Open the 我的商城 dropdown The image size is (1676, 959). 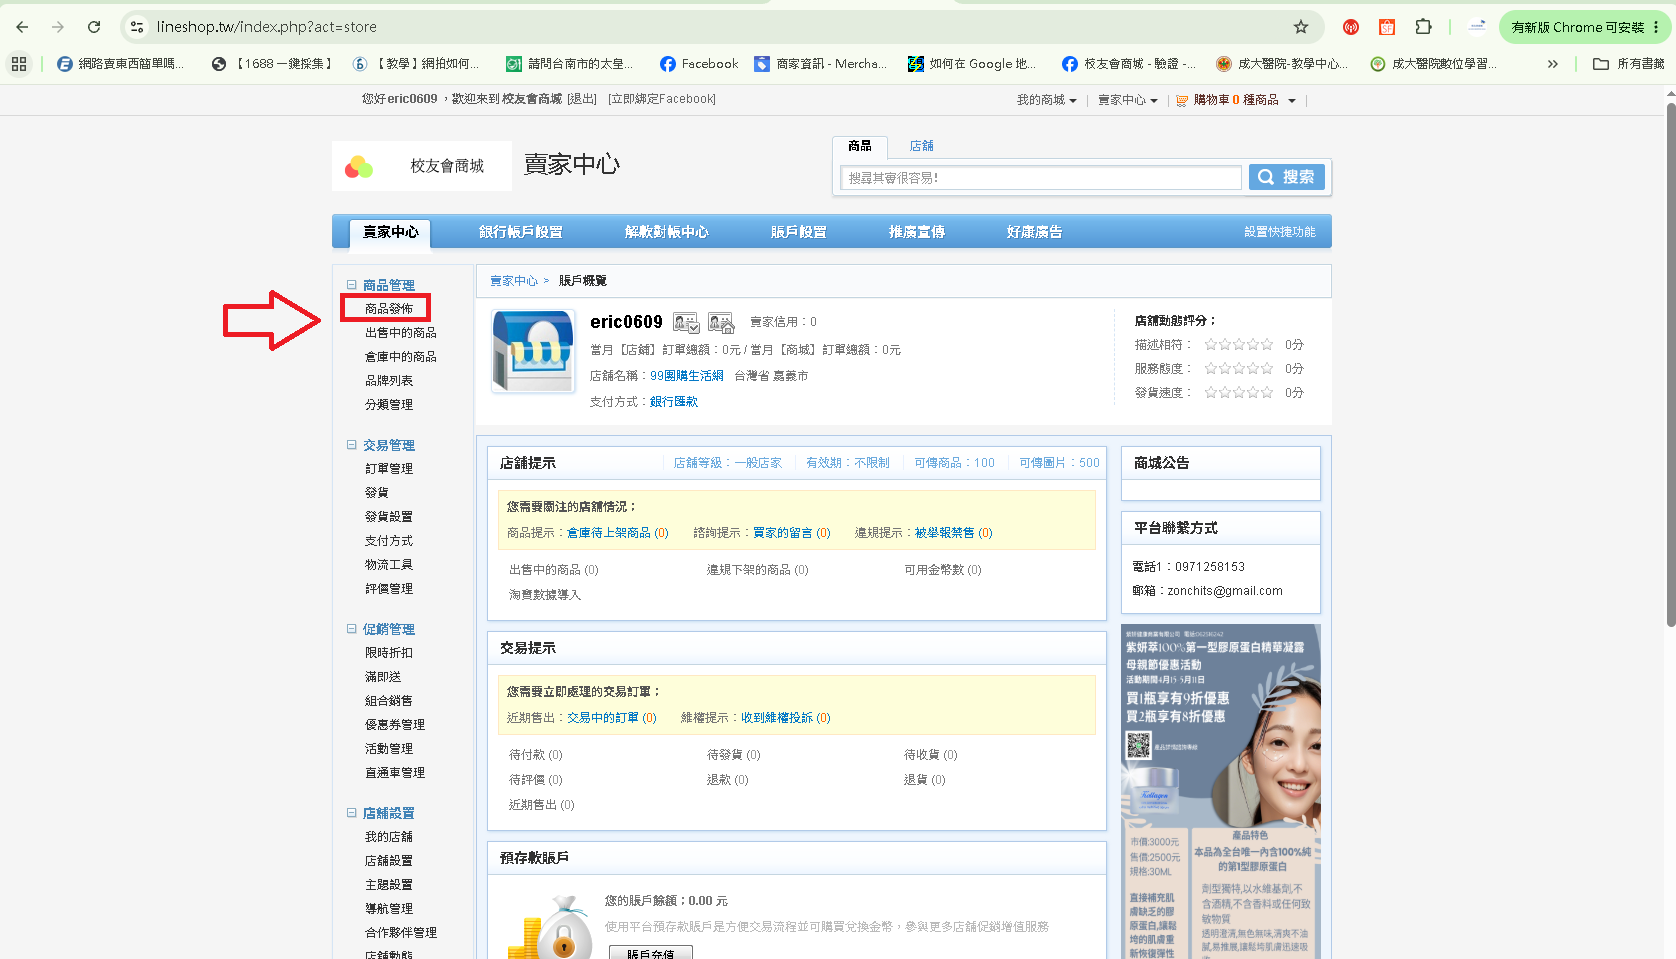tap(1046, 100)
